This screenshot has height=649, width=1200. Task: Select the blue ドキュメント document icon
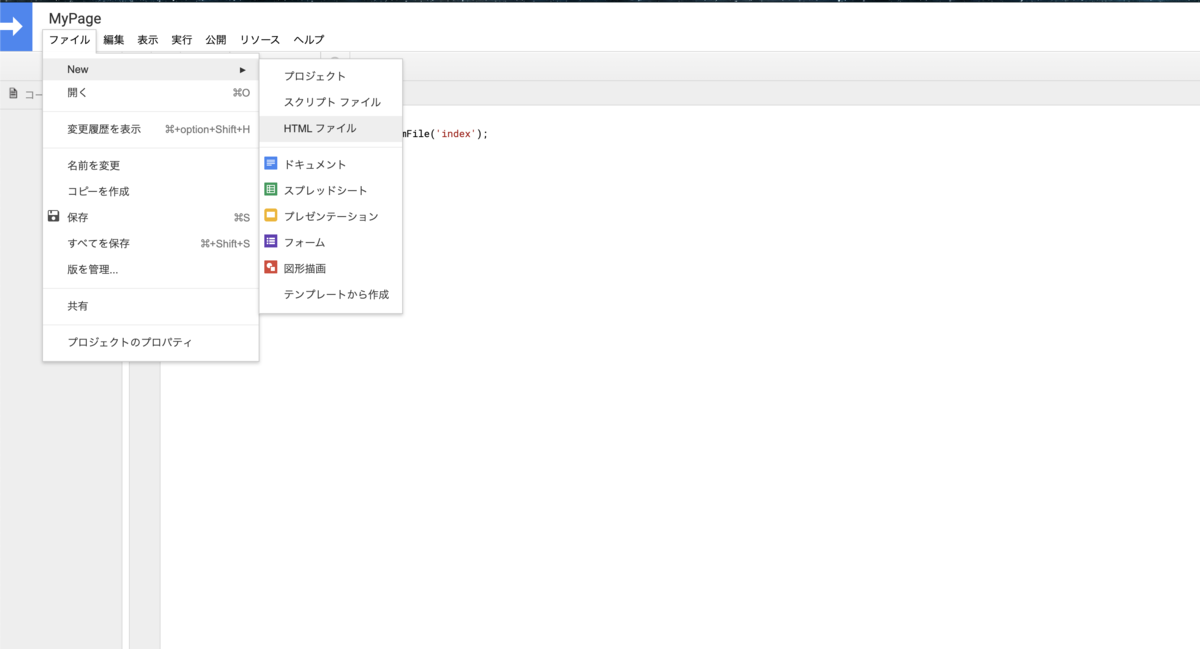point(271,163)
